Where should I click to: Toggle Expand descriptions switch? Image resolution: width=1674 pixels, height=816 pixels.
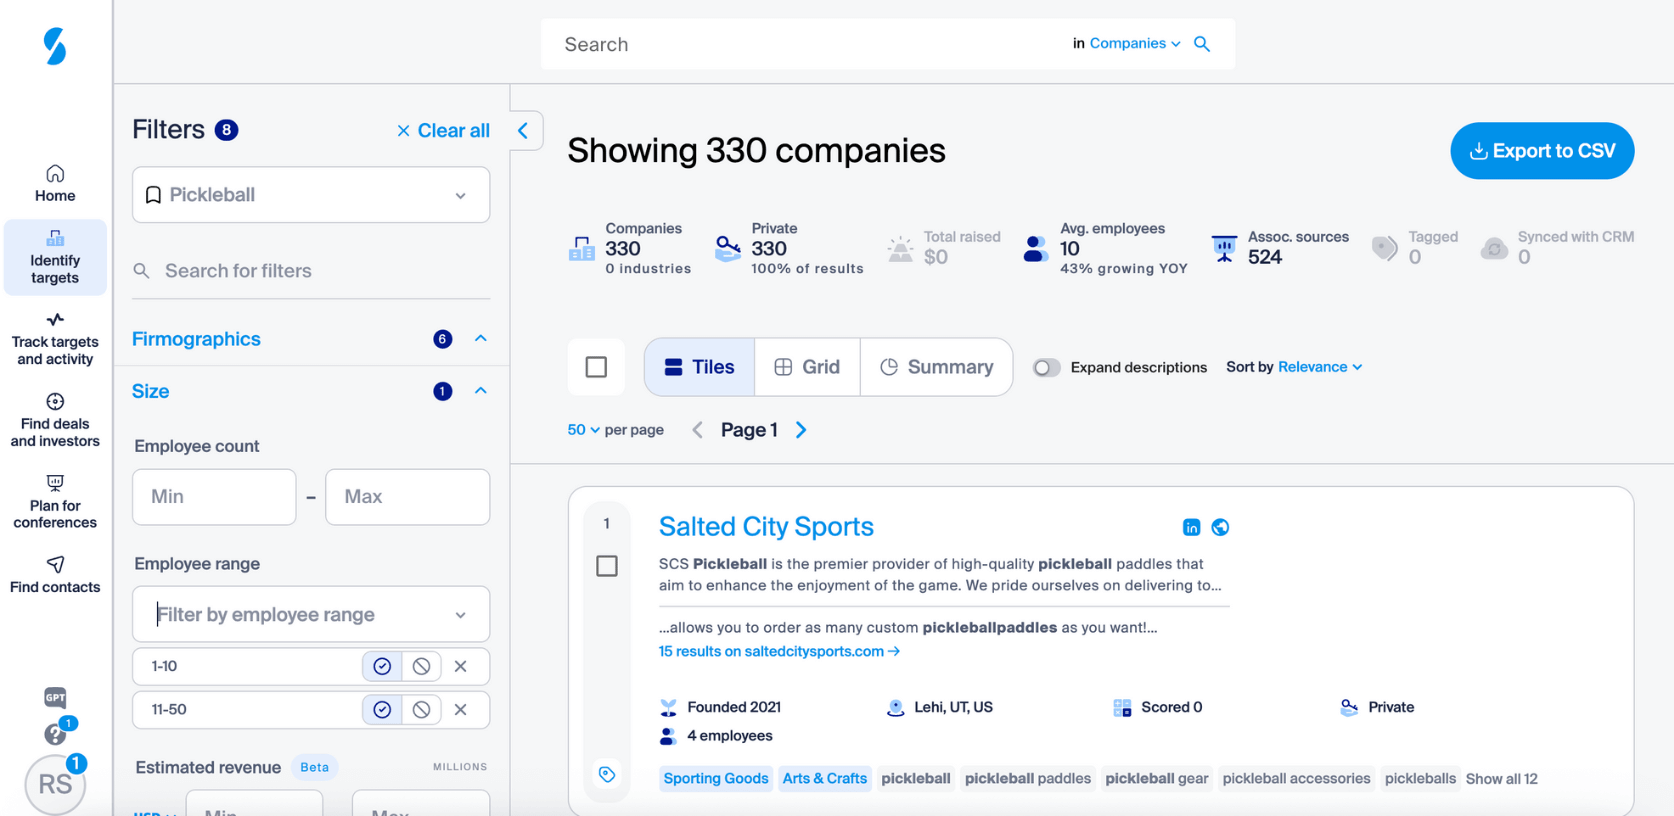pyautogui.click(x=1046, y=367)
